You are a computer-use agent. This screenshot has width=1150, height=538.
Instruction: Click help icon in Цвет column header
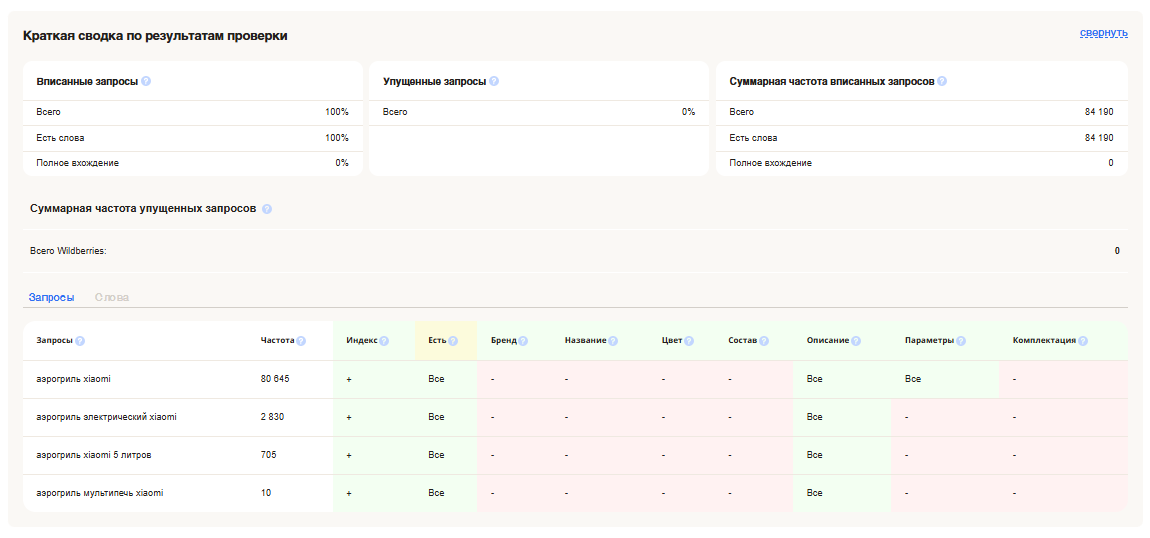[x=689, y=341]
